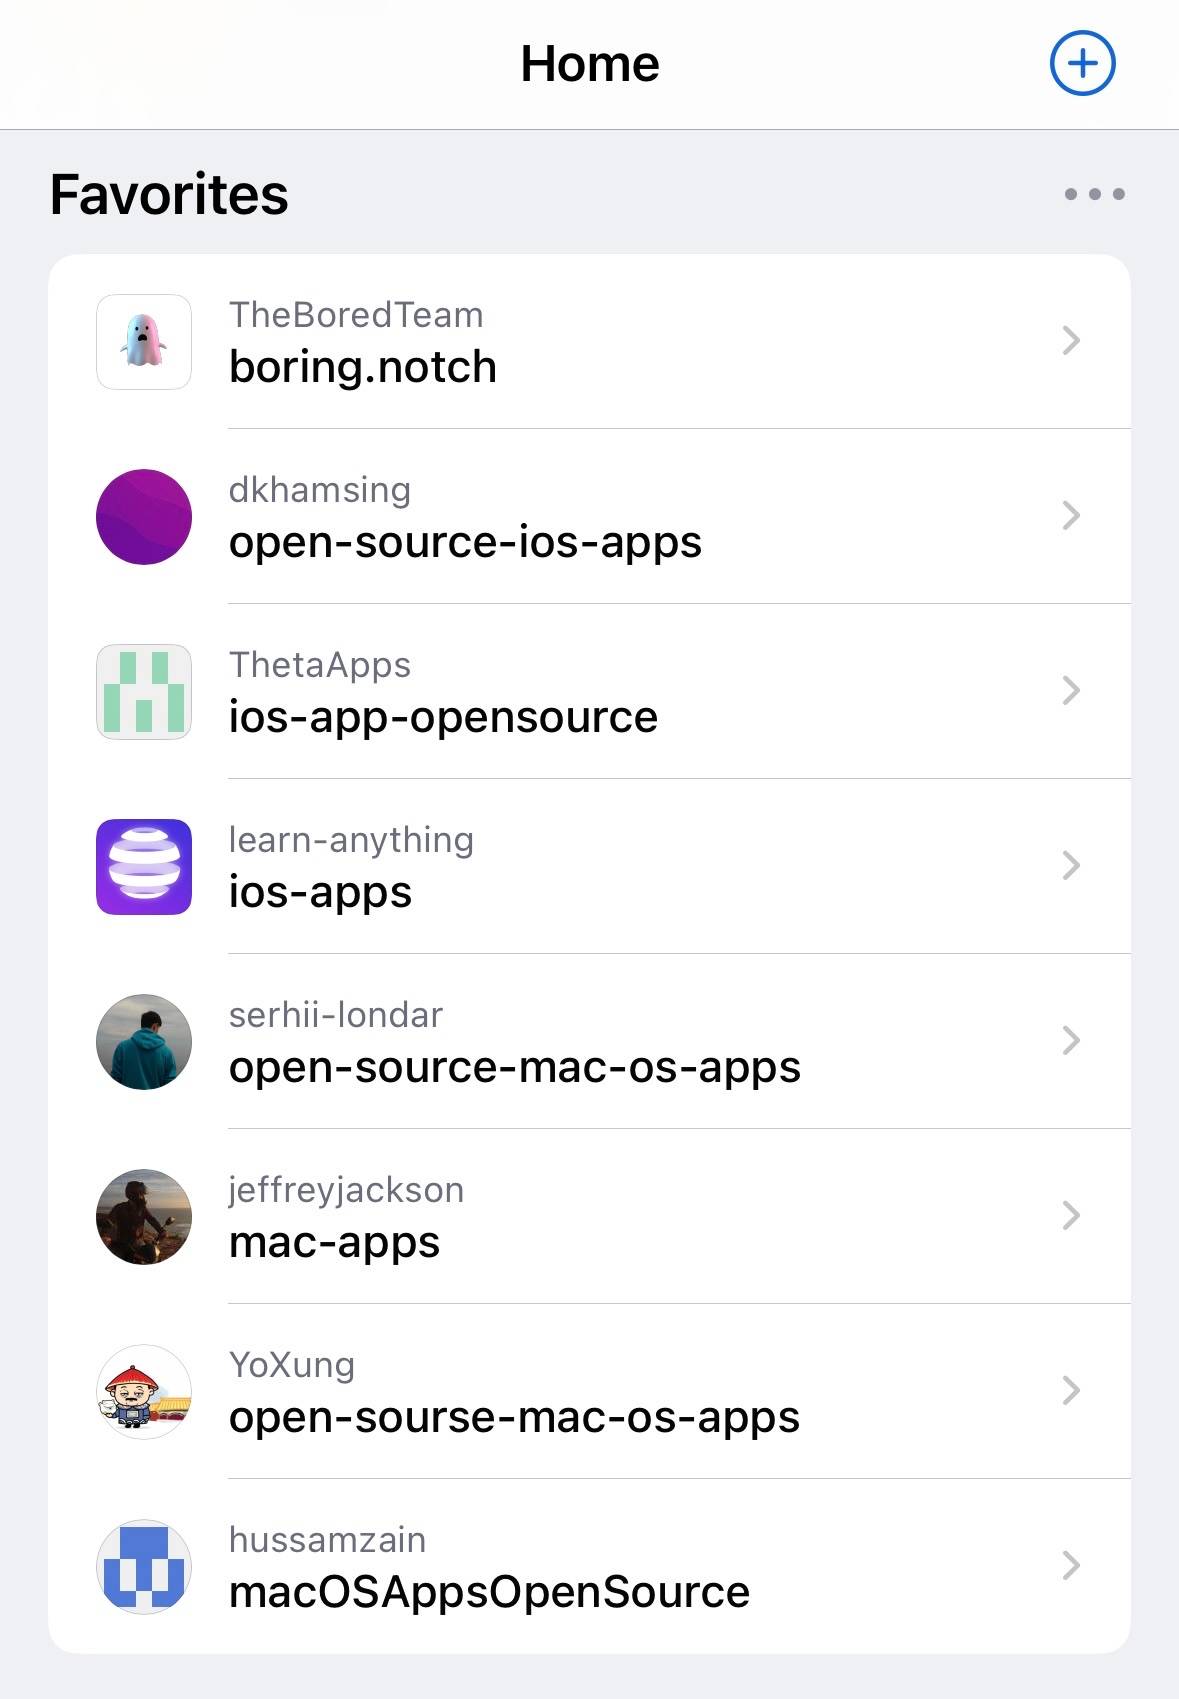Select open-source-mac-os-apps by serhii-londar
Viewport: 1179px width, 1699px height.
589,1041
